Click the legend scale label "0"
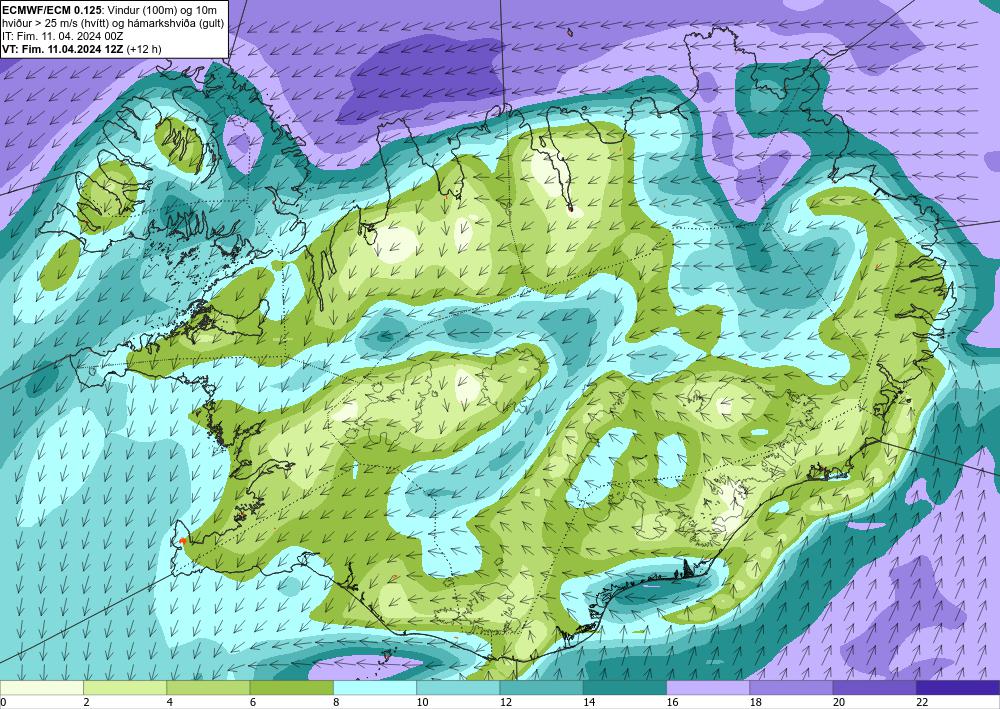 click(3, 702)
